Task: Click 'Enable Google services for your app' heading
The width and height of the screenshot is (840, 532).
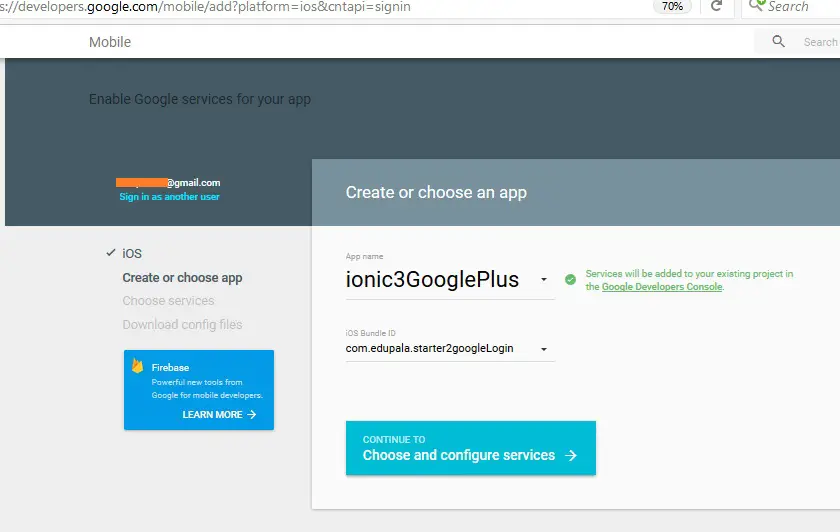Action: coord(200,100)
